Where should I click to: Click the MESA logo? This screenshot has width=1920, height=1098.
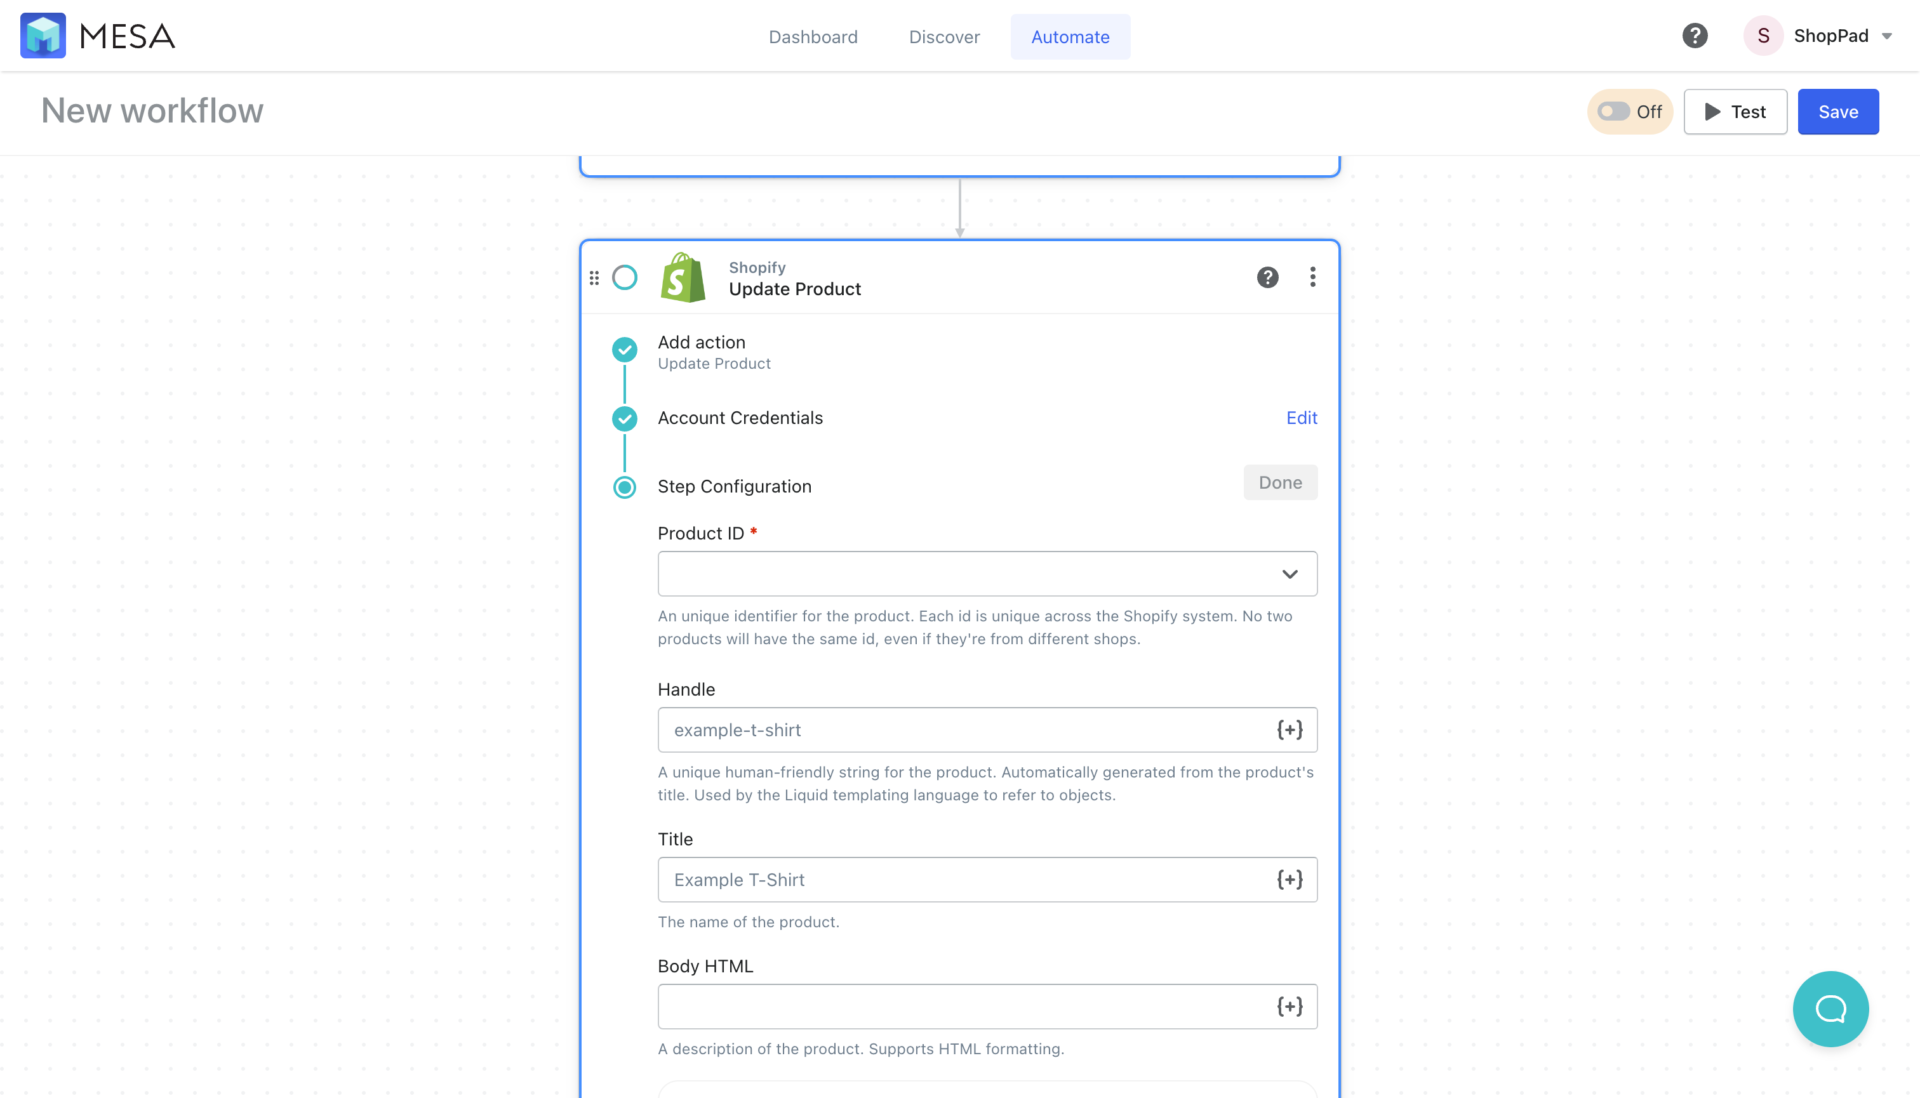coord(96,35)
